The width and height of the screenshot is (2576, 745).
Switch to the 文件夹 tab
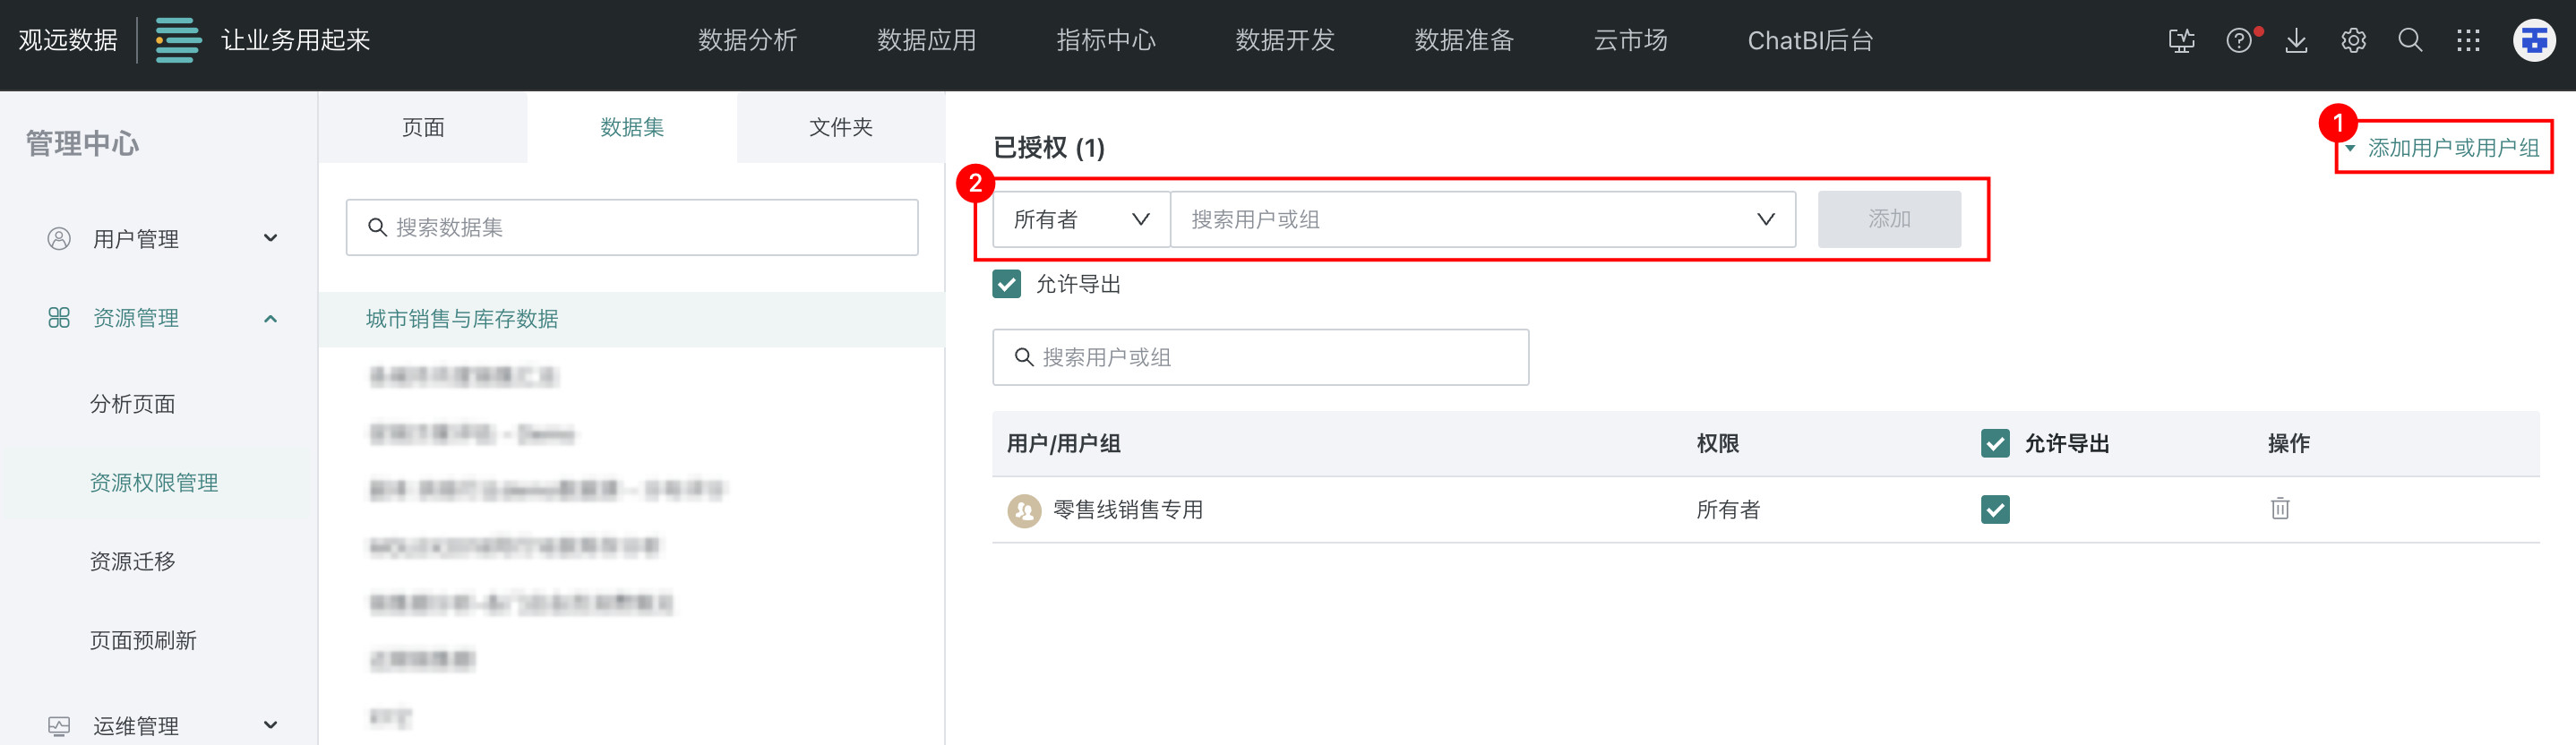840,127
